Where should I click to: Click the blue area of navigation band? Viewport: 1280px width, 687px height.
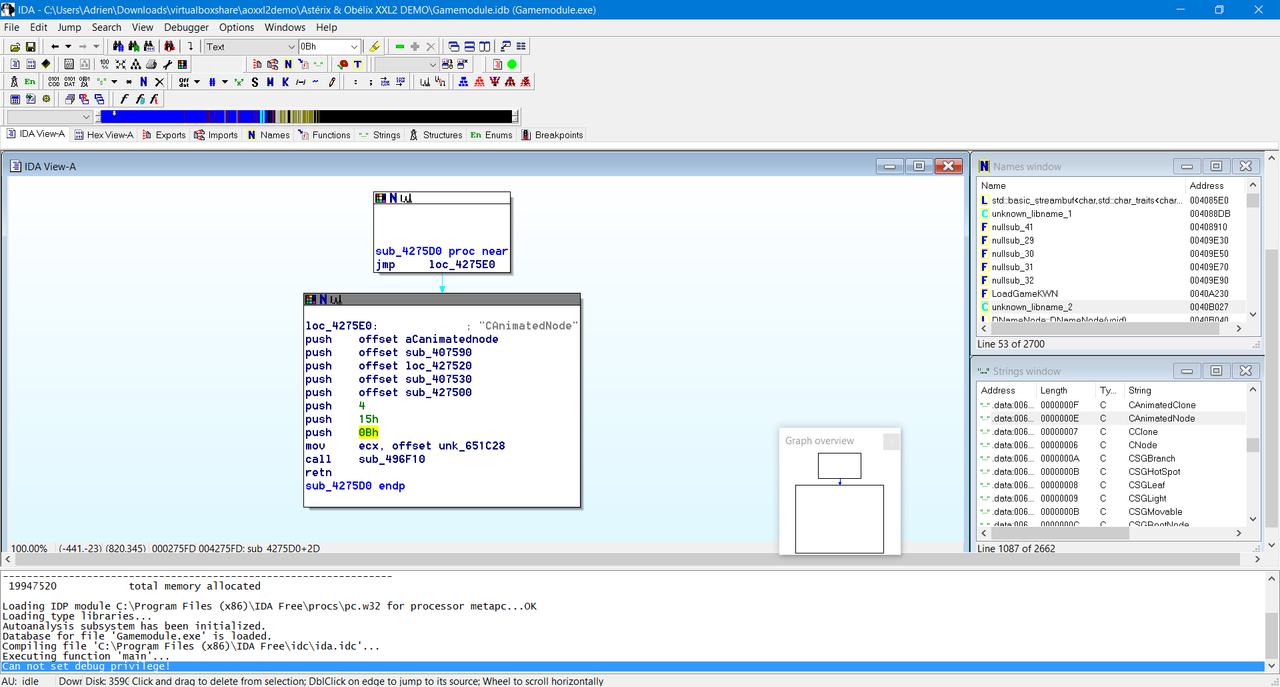click(x=180, y=117)
